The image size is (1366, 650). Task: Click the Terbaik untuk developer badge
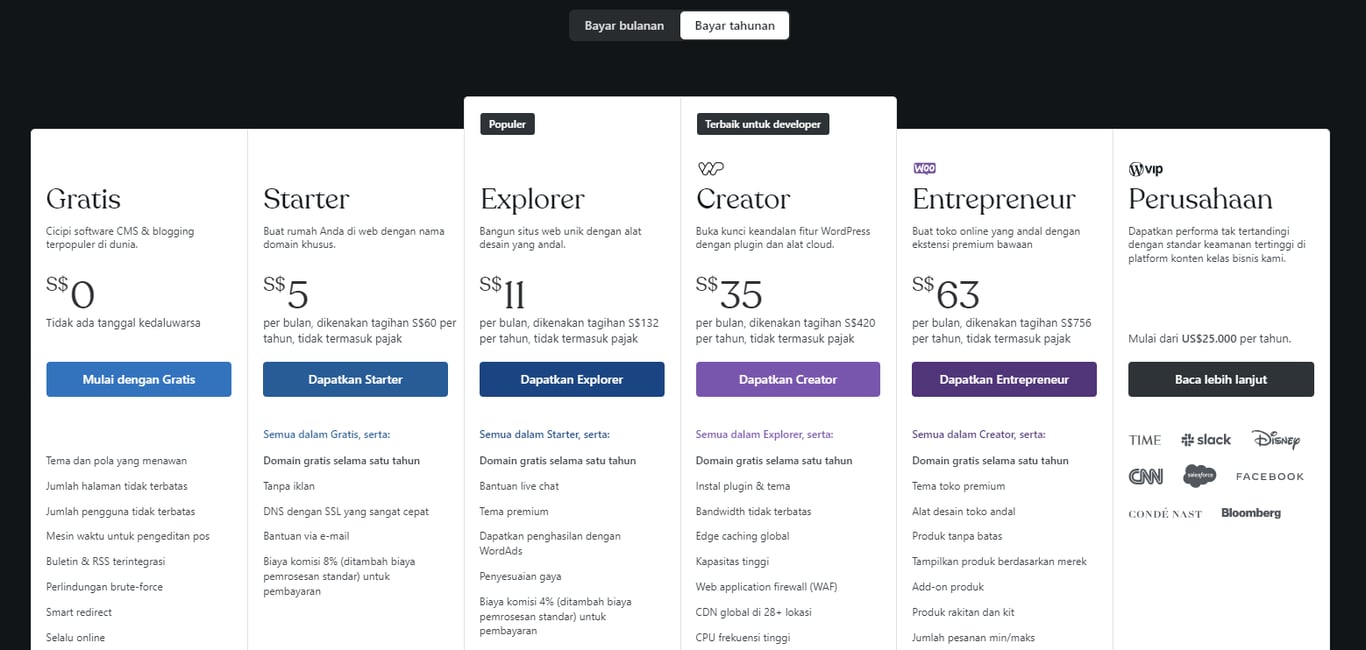click(x=764, y=123)
